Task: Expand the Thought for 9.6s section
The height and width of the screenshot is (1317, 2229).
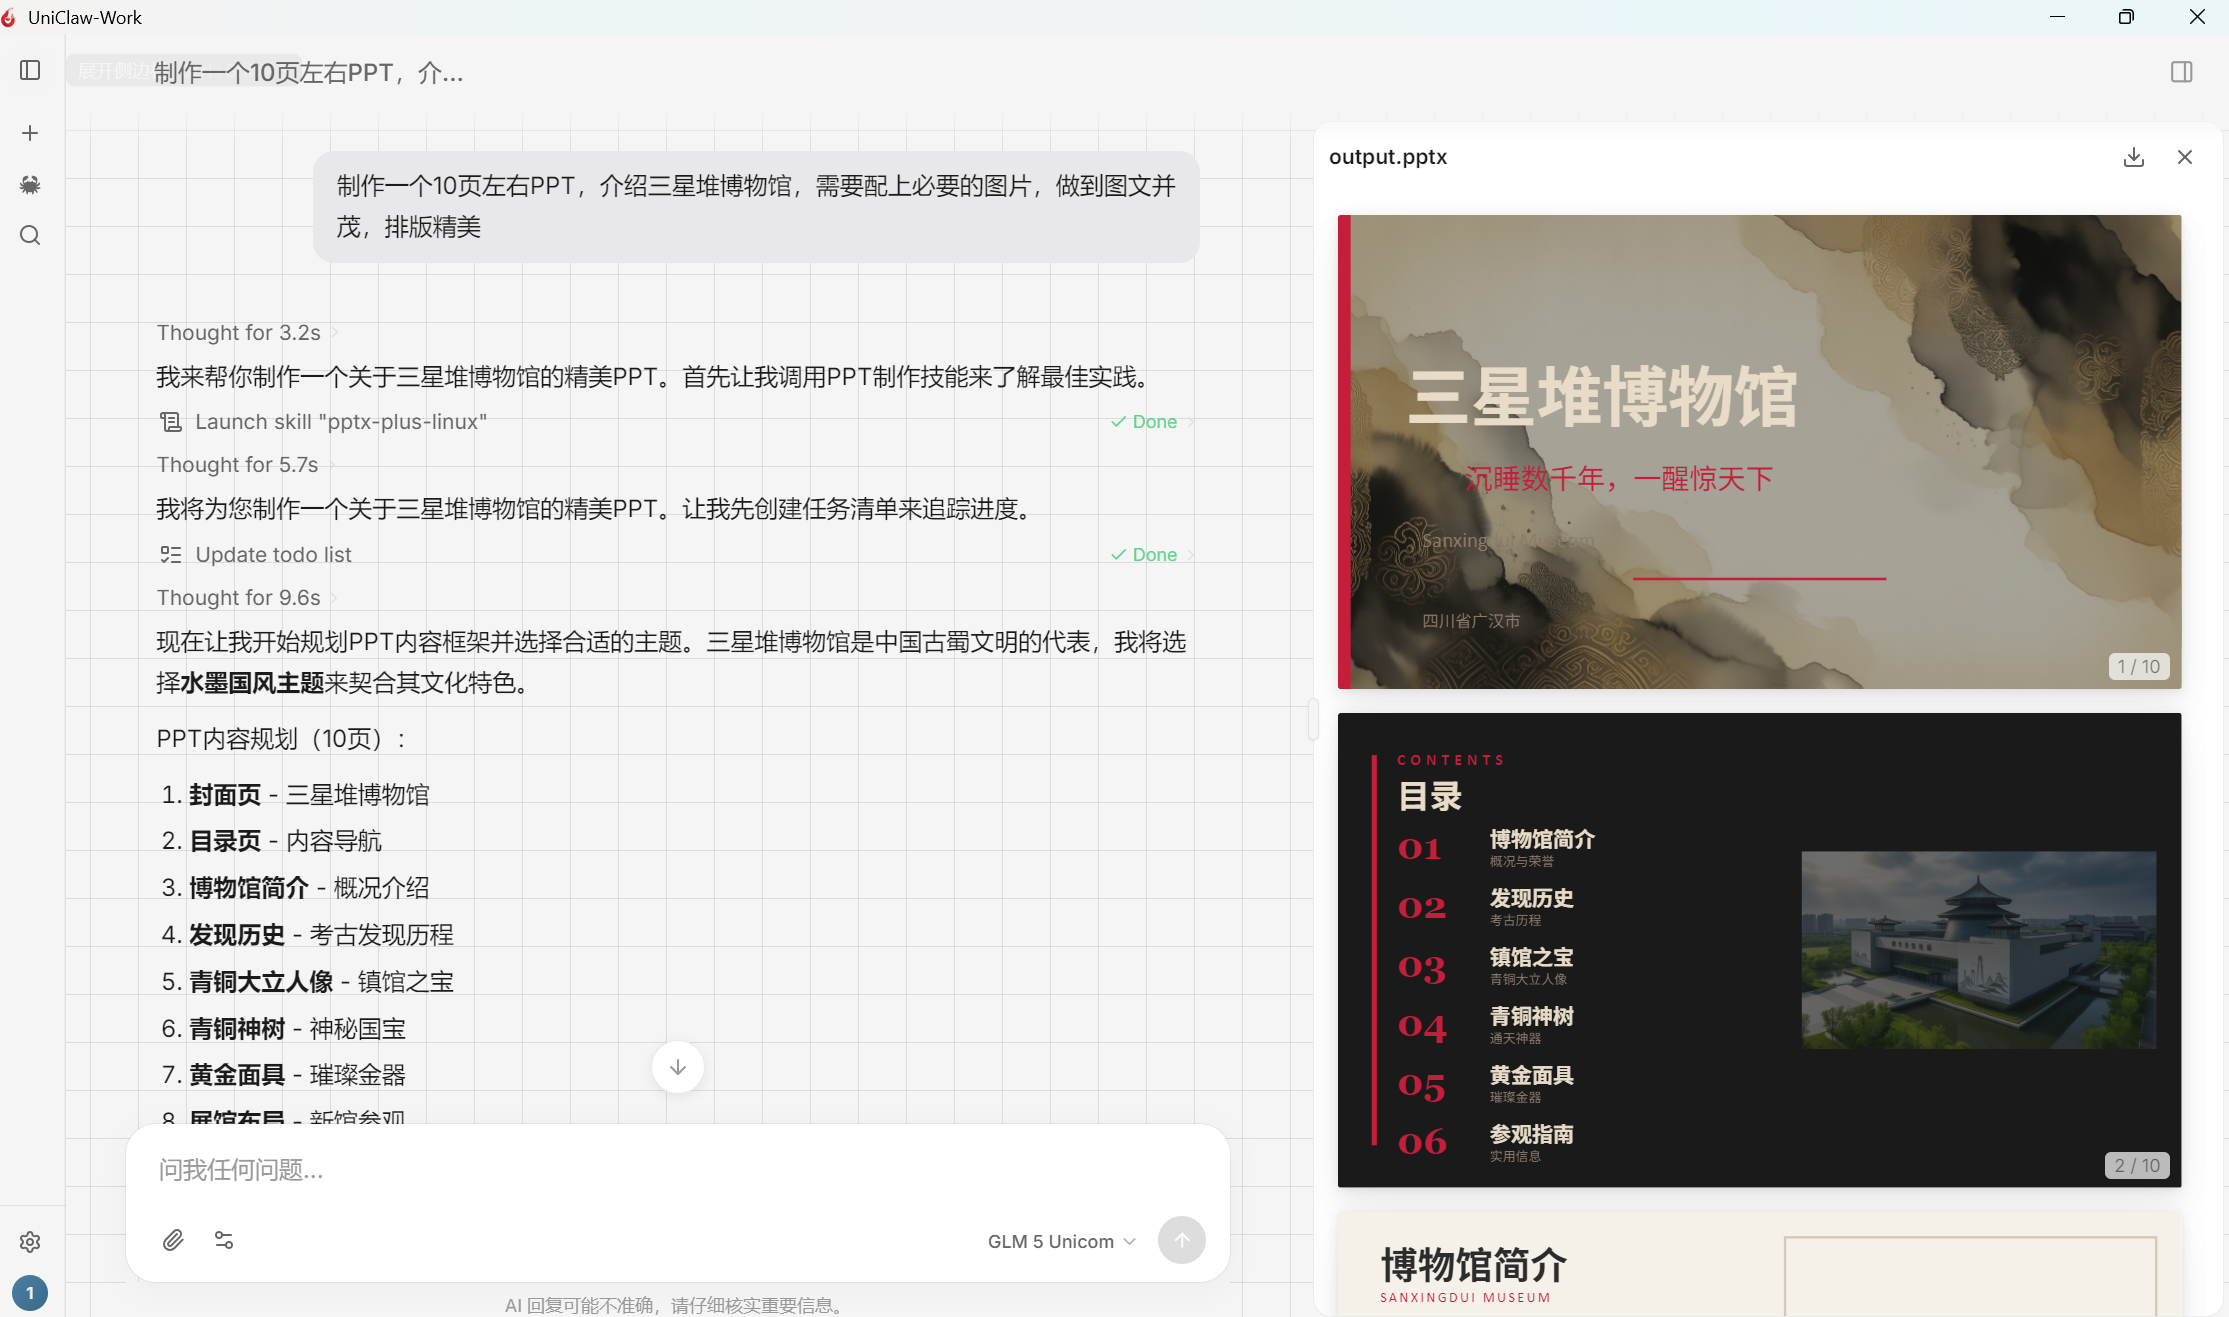Action: point(247,597)
